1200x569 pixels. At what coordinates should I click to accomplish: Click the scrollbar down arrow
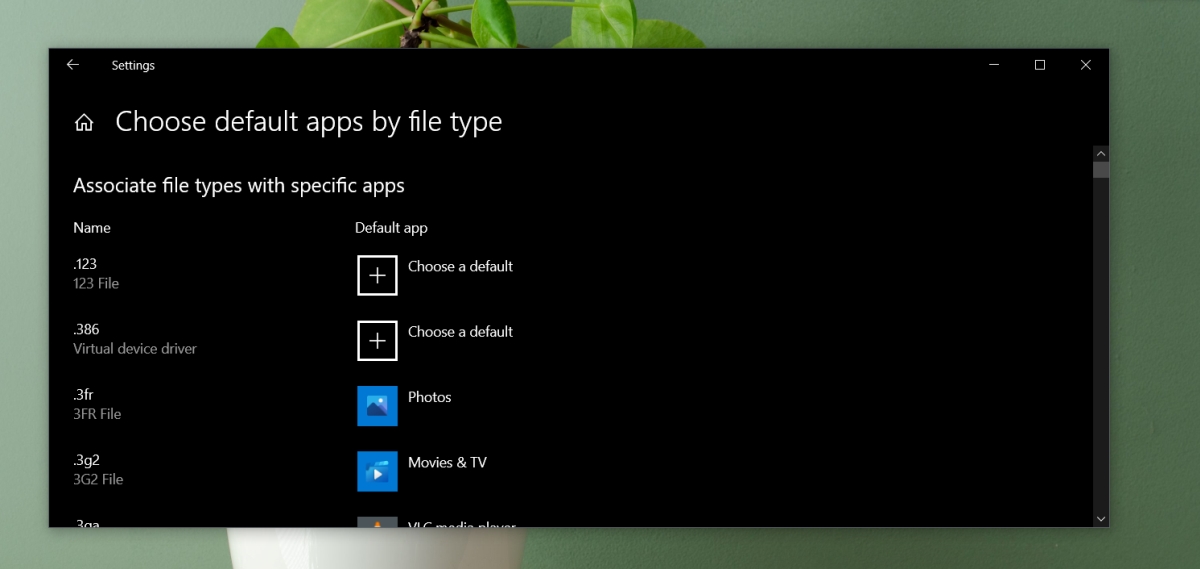coord(1101,519)
